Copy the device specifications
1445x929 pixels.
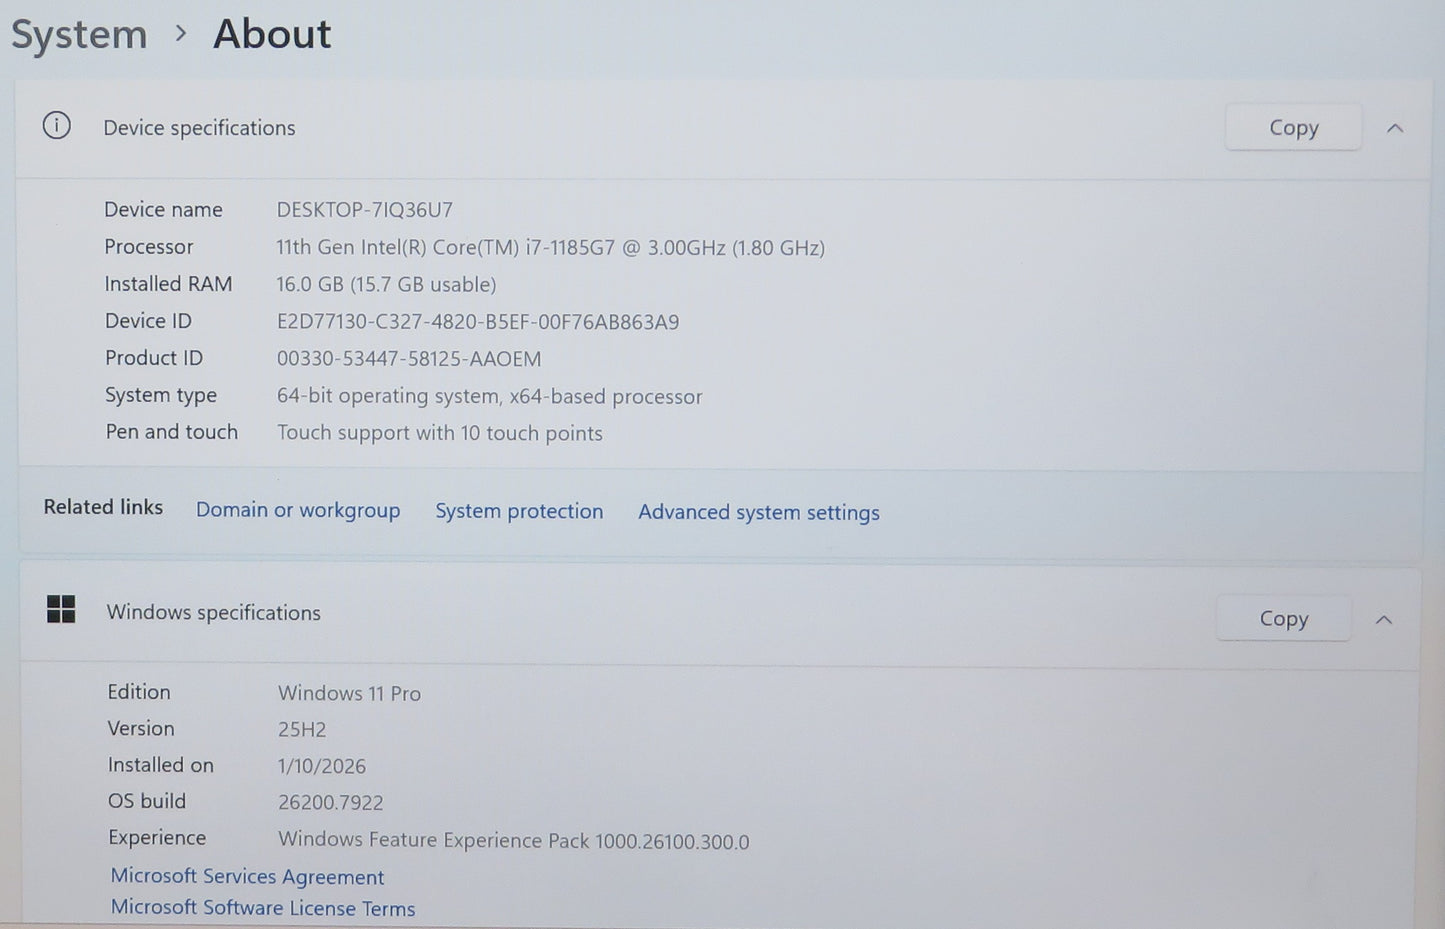click(1293, 128)
